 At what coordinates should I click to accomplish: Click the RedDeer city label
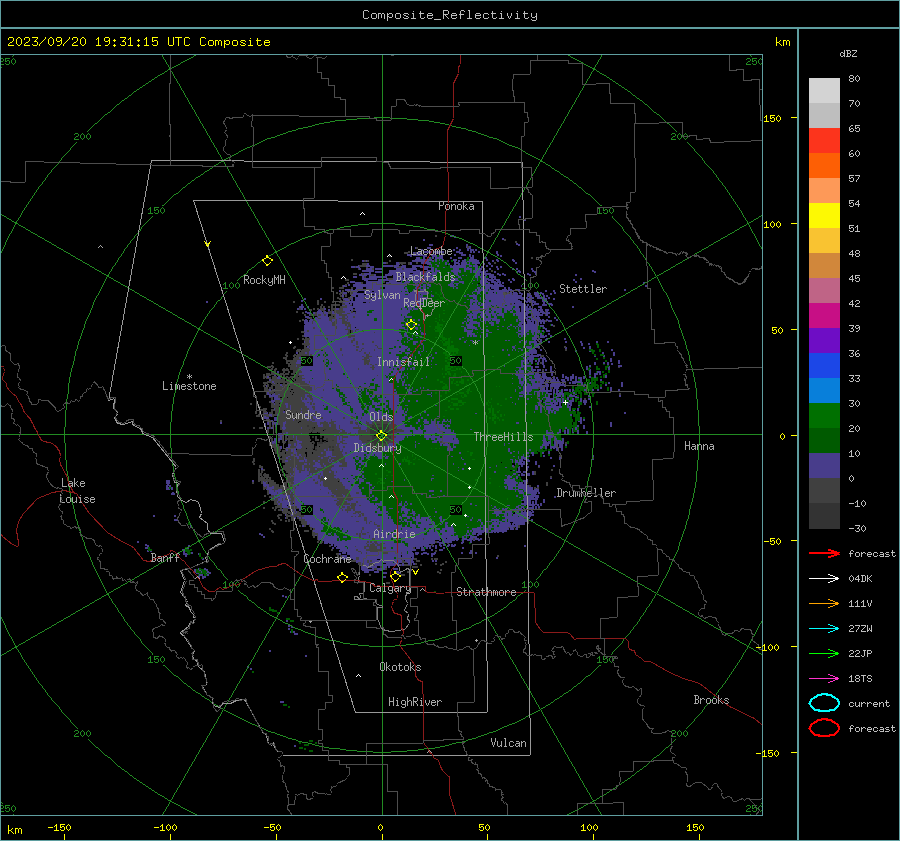(424, 303)
